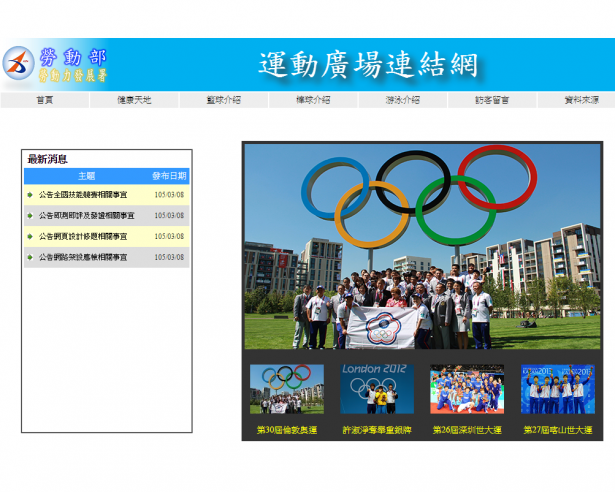The image size is (615, 492).
Task: Click the 最新消息 panel heading
Action: (47, 159)
